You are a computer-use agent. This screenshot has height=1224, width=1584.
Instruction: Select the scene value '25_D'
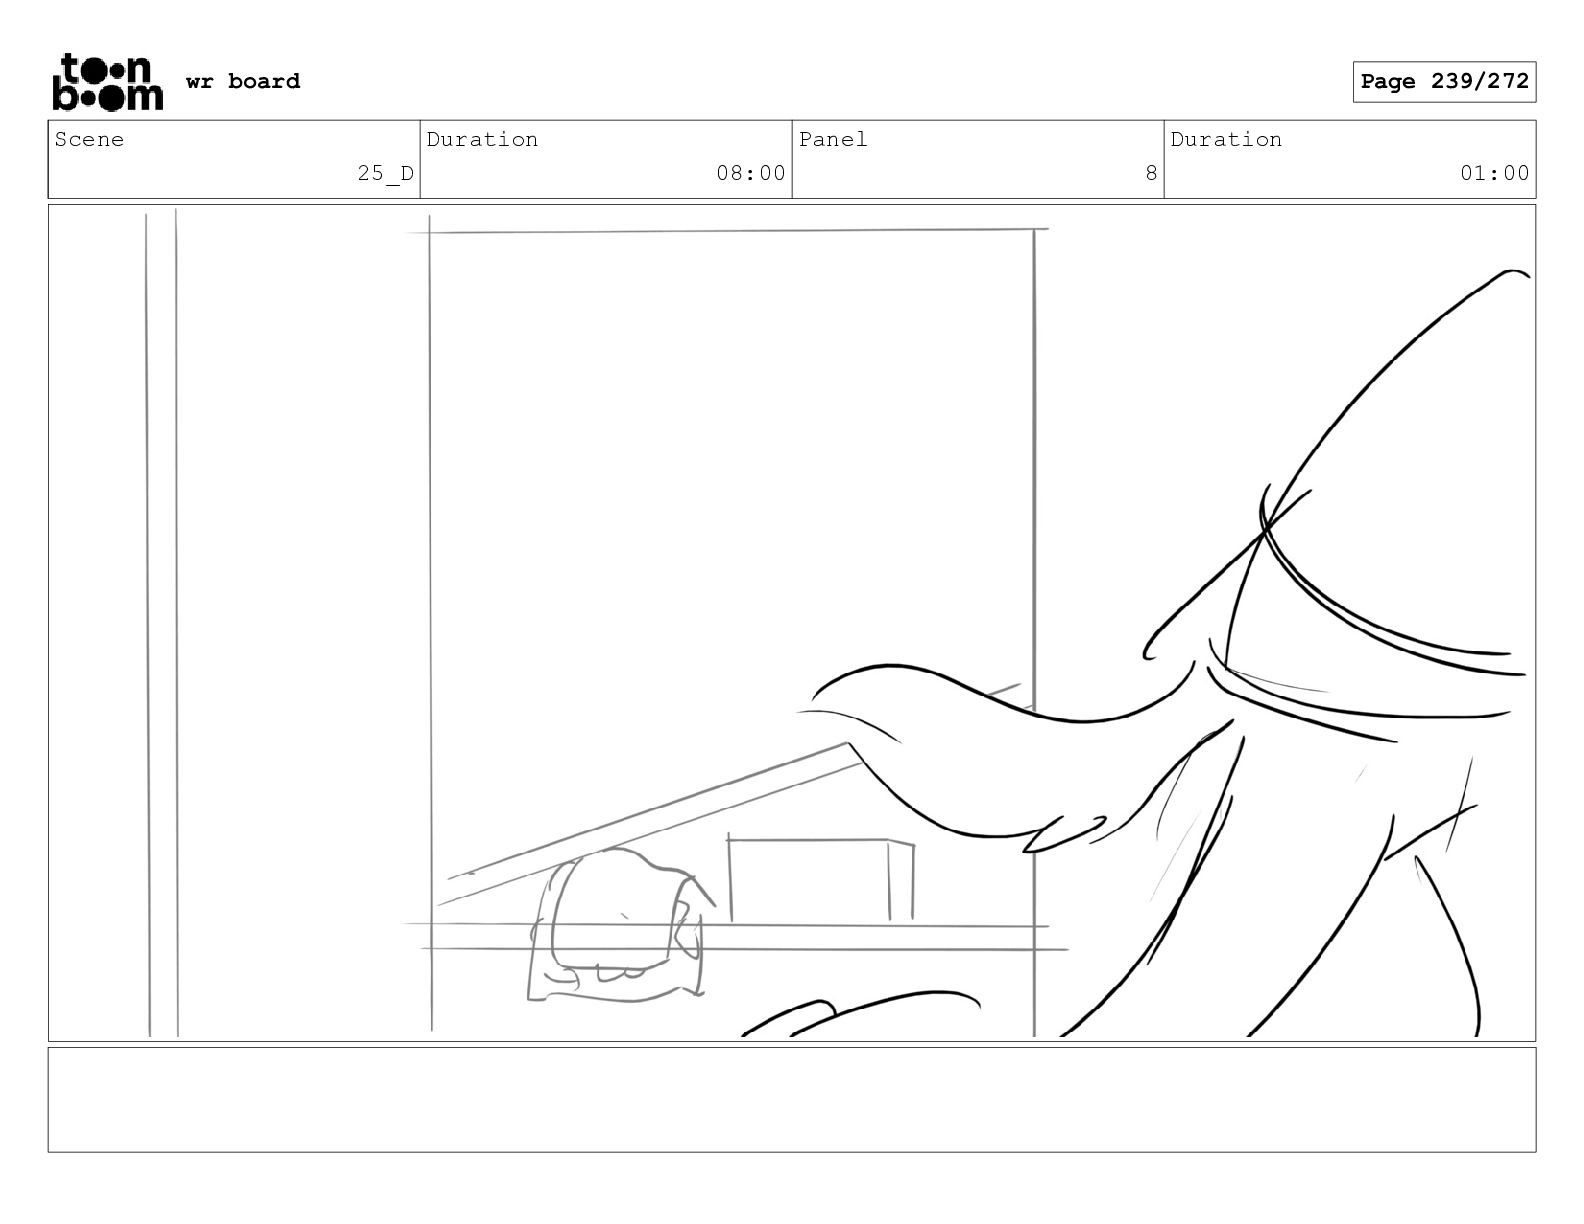click(386, 173)
